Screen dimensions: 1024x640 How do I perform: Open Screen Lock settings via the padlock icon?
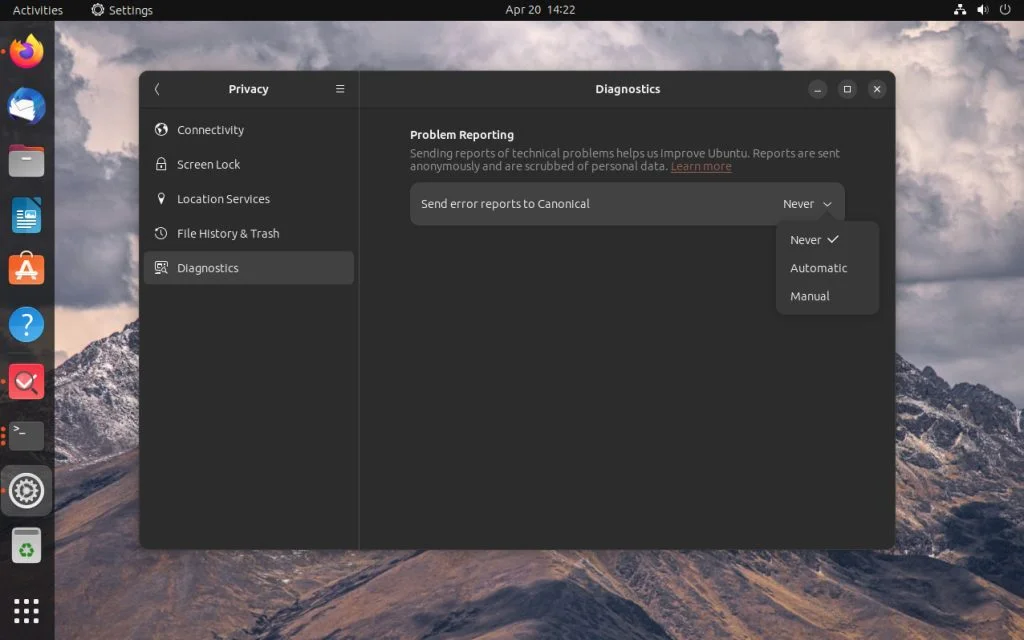coord(161,164)
